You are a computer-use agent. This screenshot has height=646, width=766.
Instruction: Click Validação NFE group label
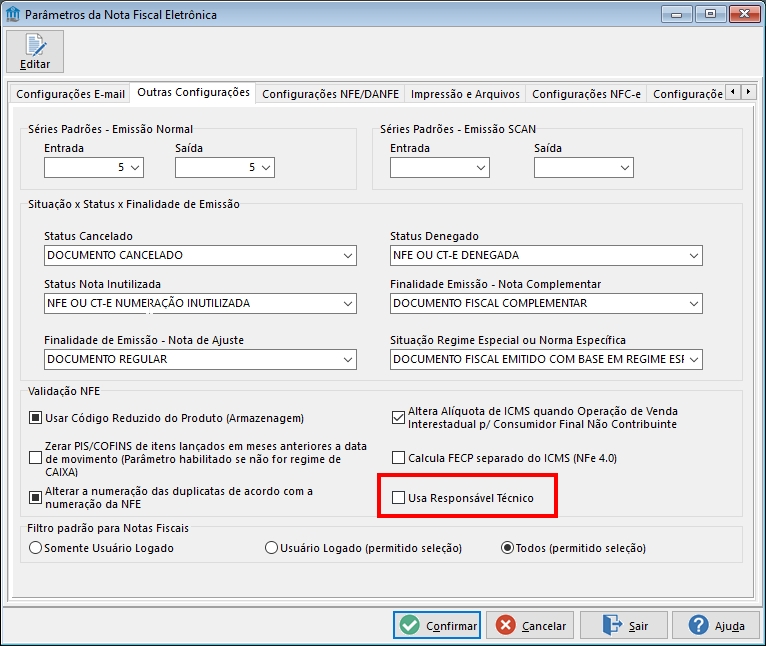coord(64,391)
